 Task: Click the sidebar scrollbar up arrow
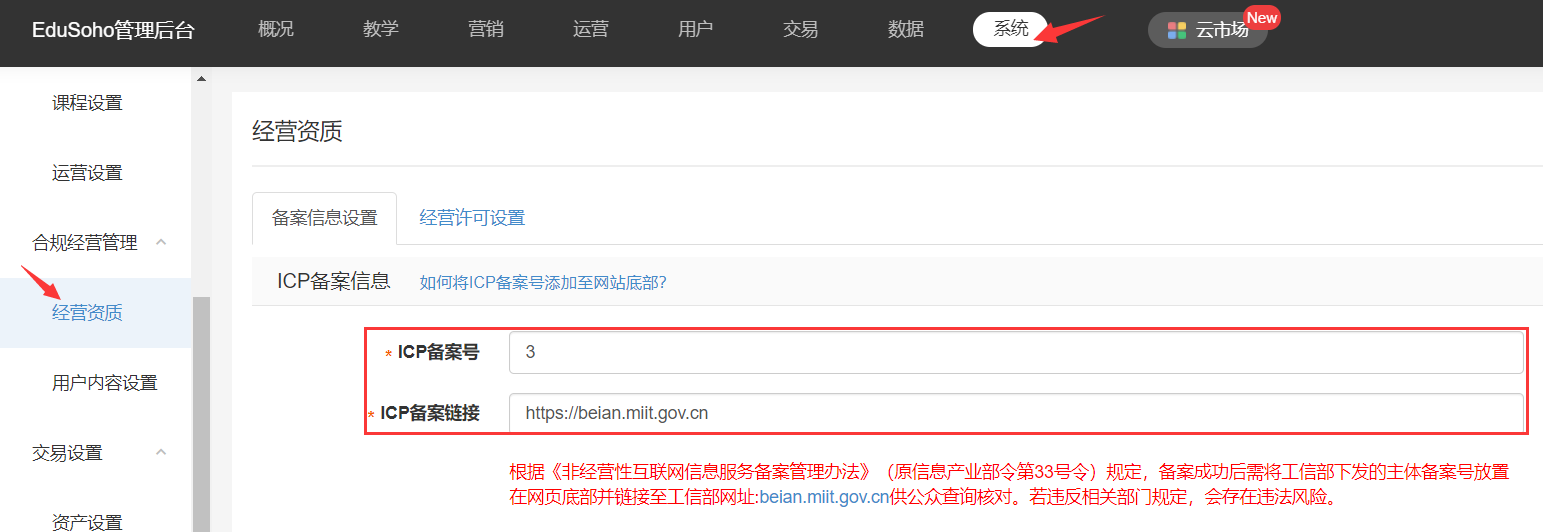201,78
